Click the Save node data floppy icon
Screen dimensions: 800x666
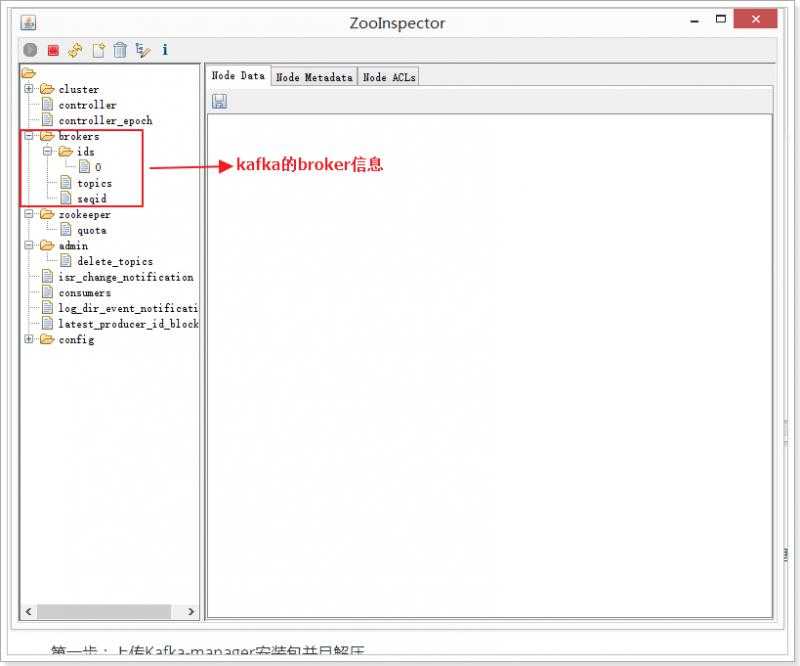coord(219,101)
